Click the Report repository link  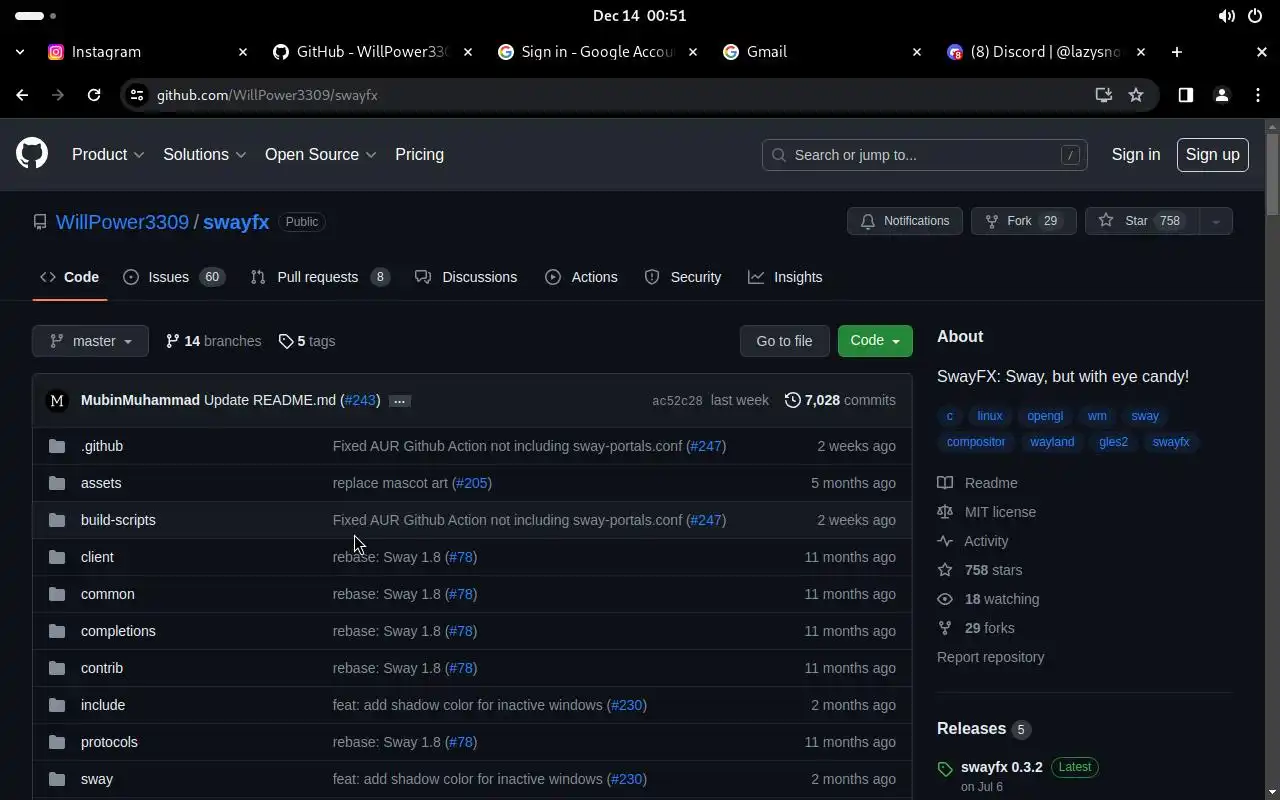click(x=990, y=657)
